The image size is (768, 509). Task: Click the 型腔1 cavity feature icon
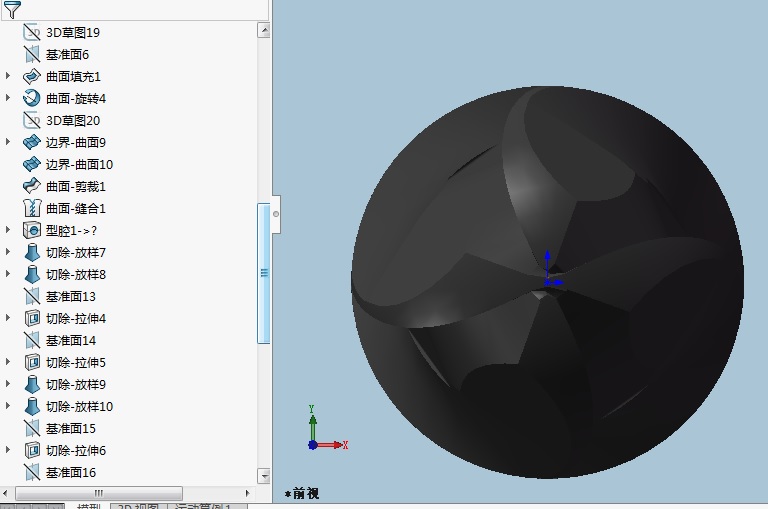tap(32, 230)
